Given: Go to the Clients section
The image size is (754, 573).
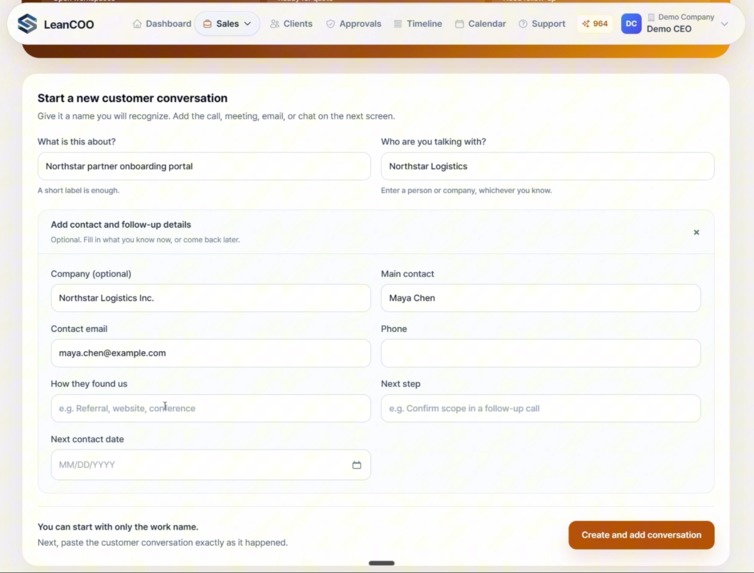Looking at the screenshot, I should click(x=291, y=24).
